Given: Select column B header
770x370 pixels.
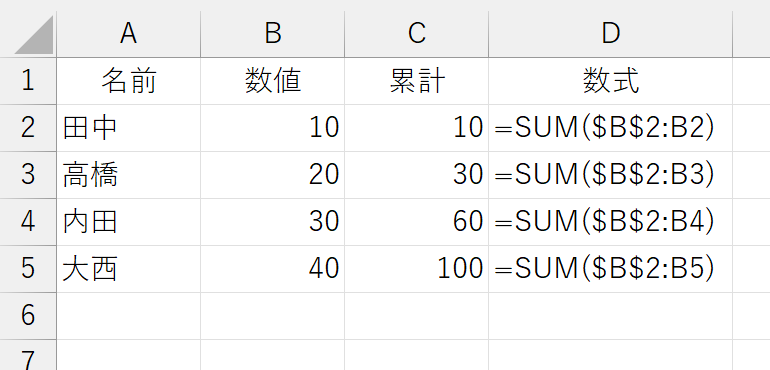Looking at the screenshot, I should coord(273,34).
